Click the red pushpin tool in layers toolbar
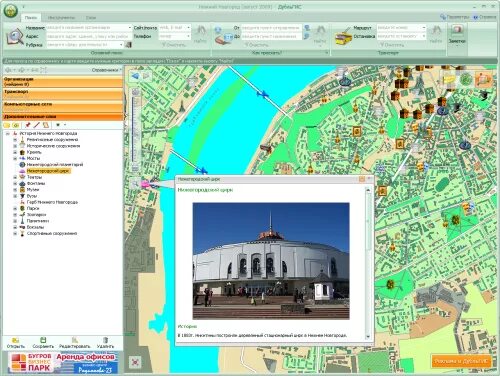 28,125
